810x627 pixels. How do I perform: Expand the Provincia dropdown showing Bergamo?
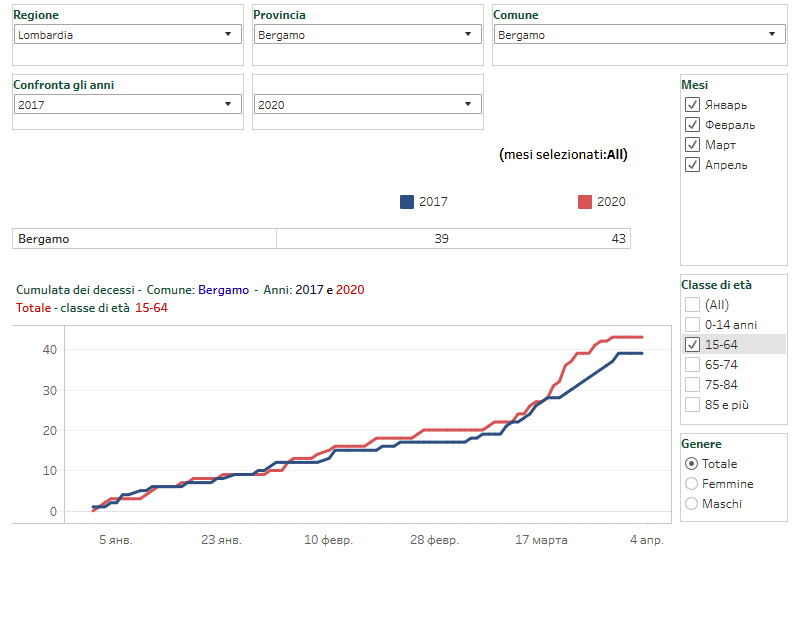[x=367, y=34]
